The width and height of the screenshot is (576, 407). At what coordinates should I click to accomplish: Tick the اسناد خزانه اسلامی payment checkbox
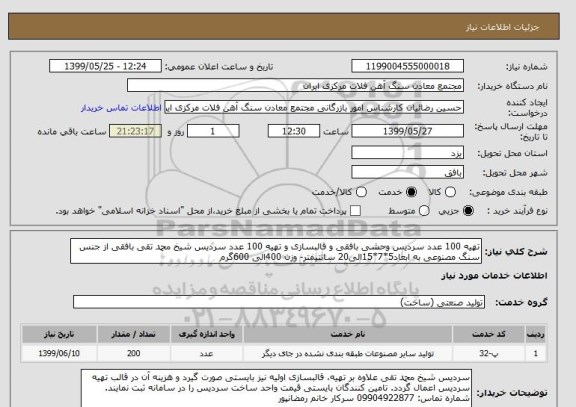[x=355, y=211]
